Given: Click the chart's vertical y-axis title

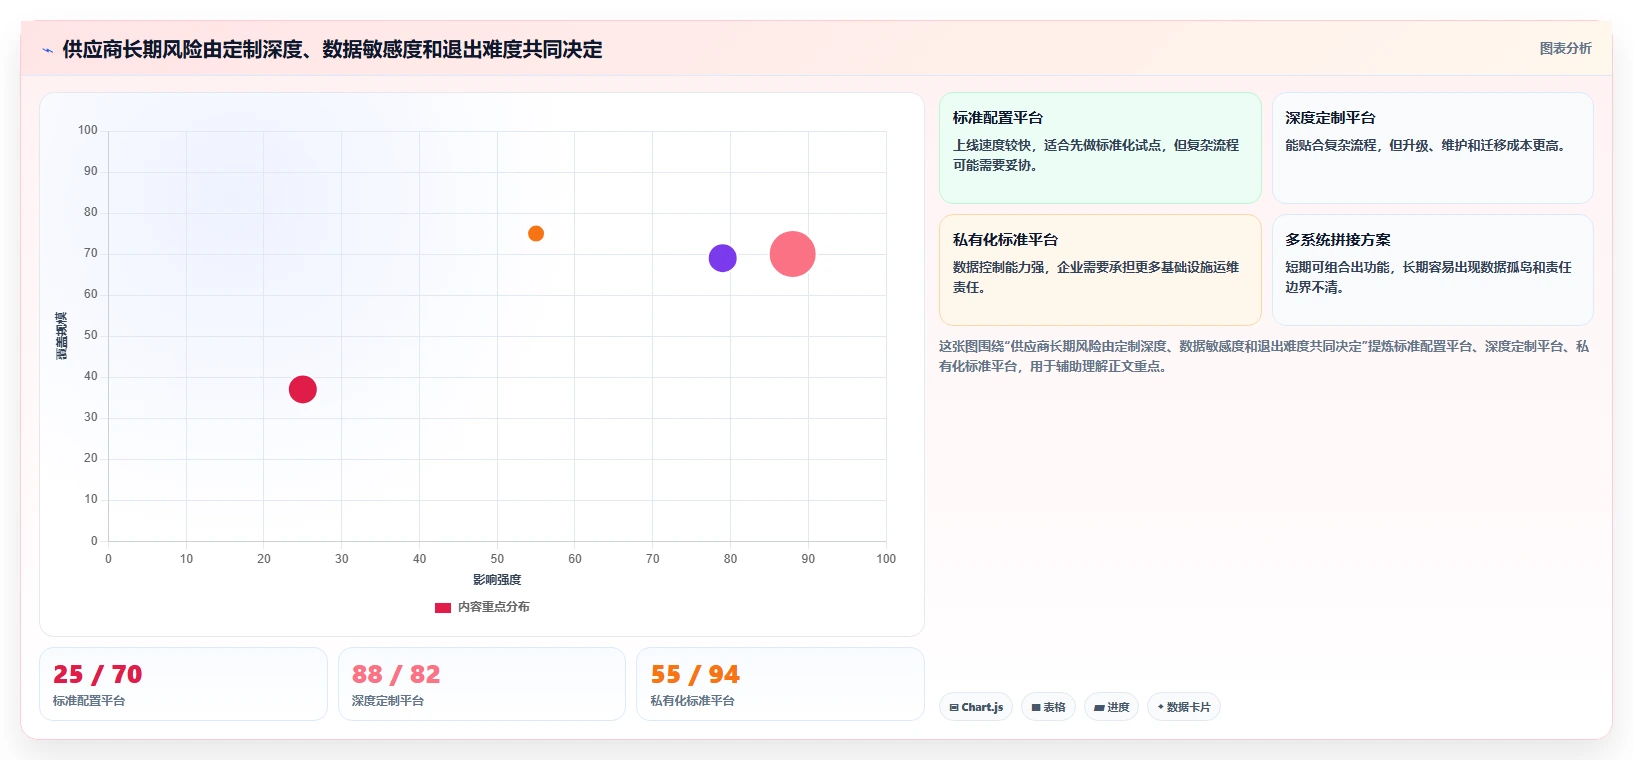Looking at the screenshot, I should (x=62, y=336).
